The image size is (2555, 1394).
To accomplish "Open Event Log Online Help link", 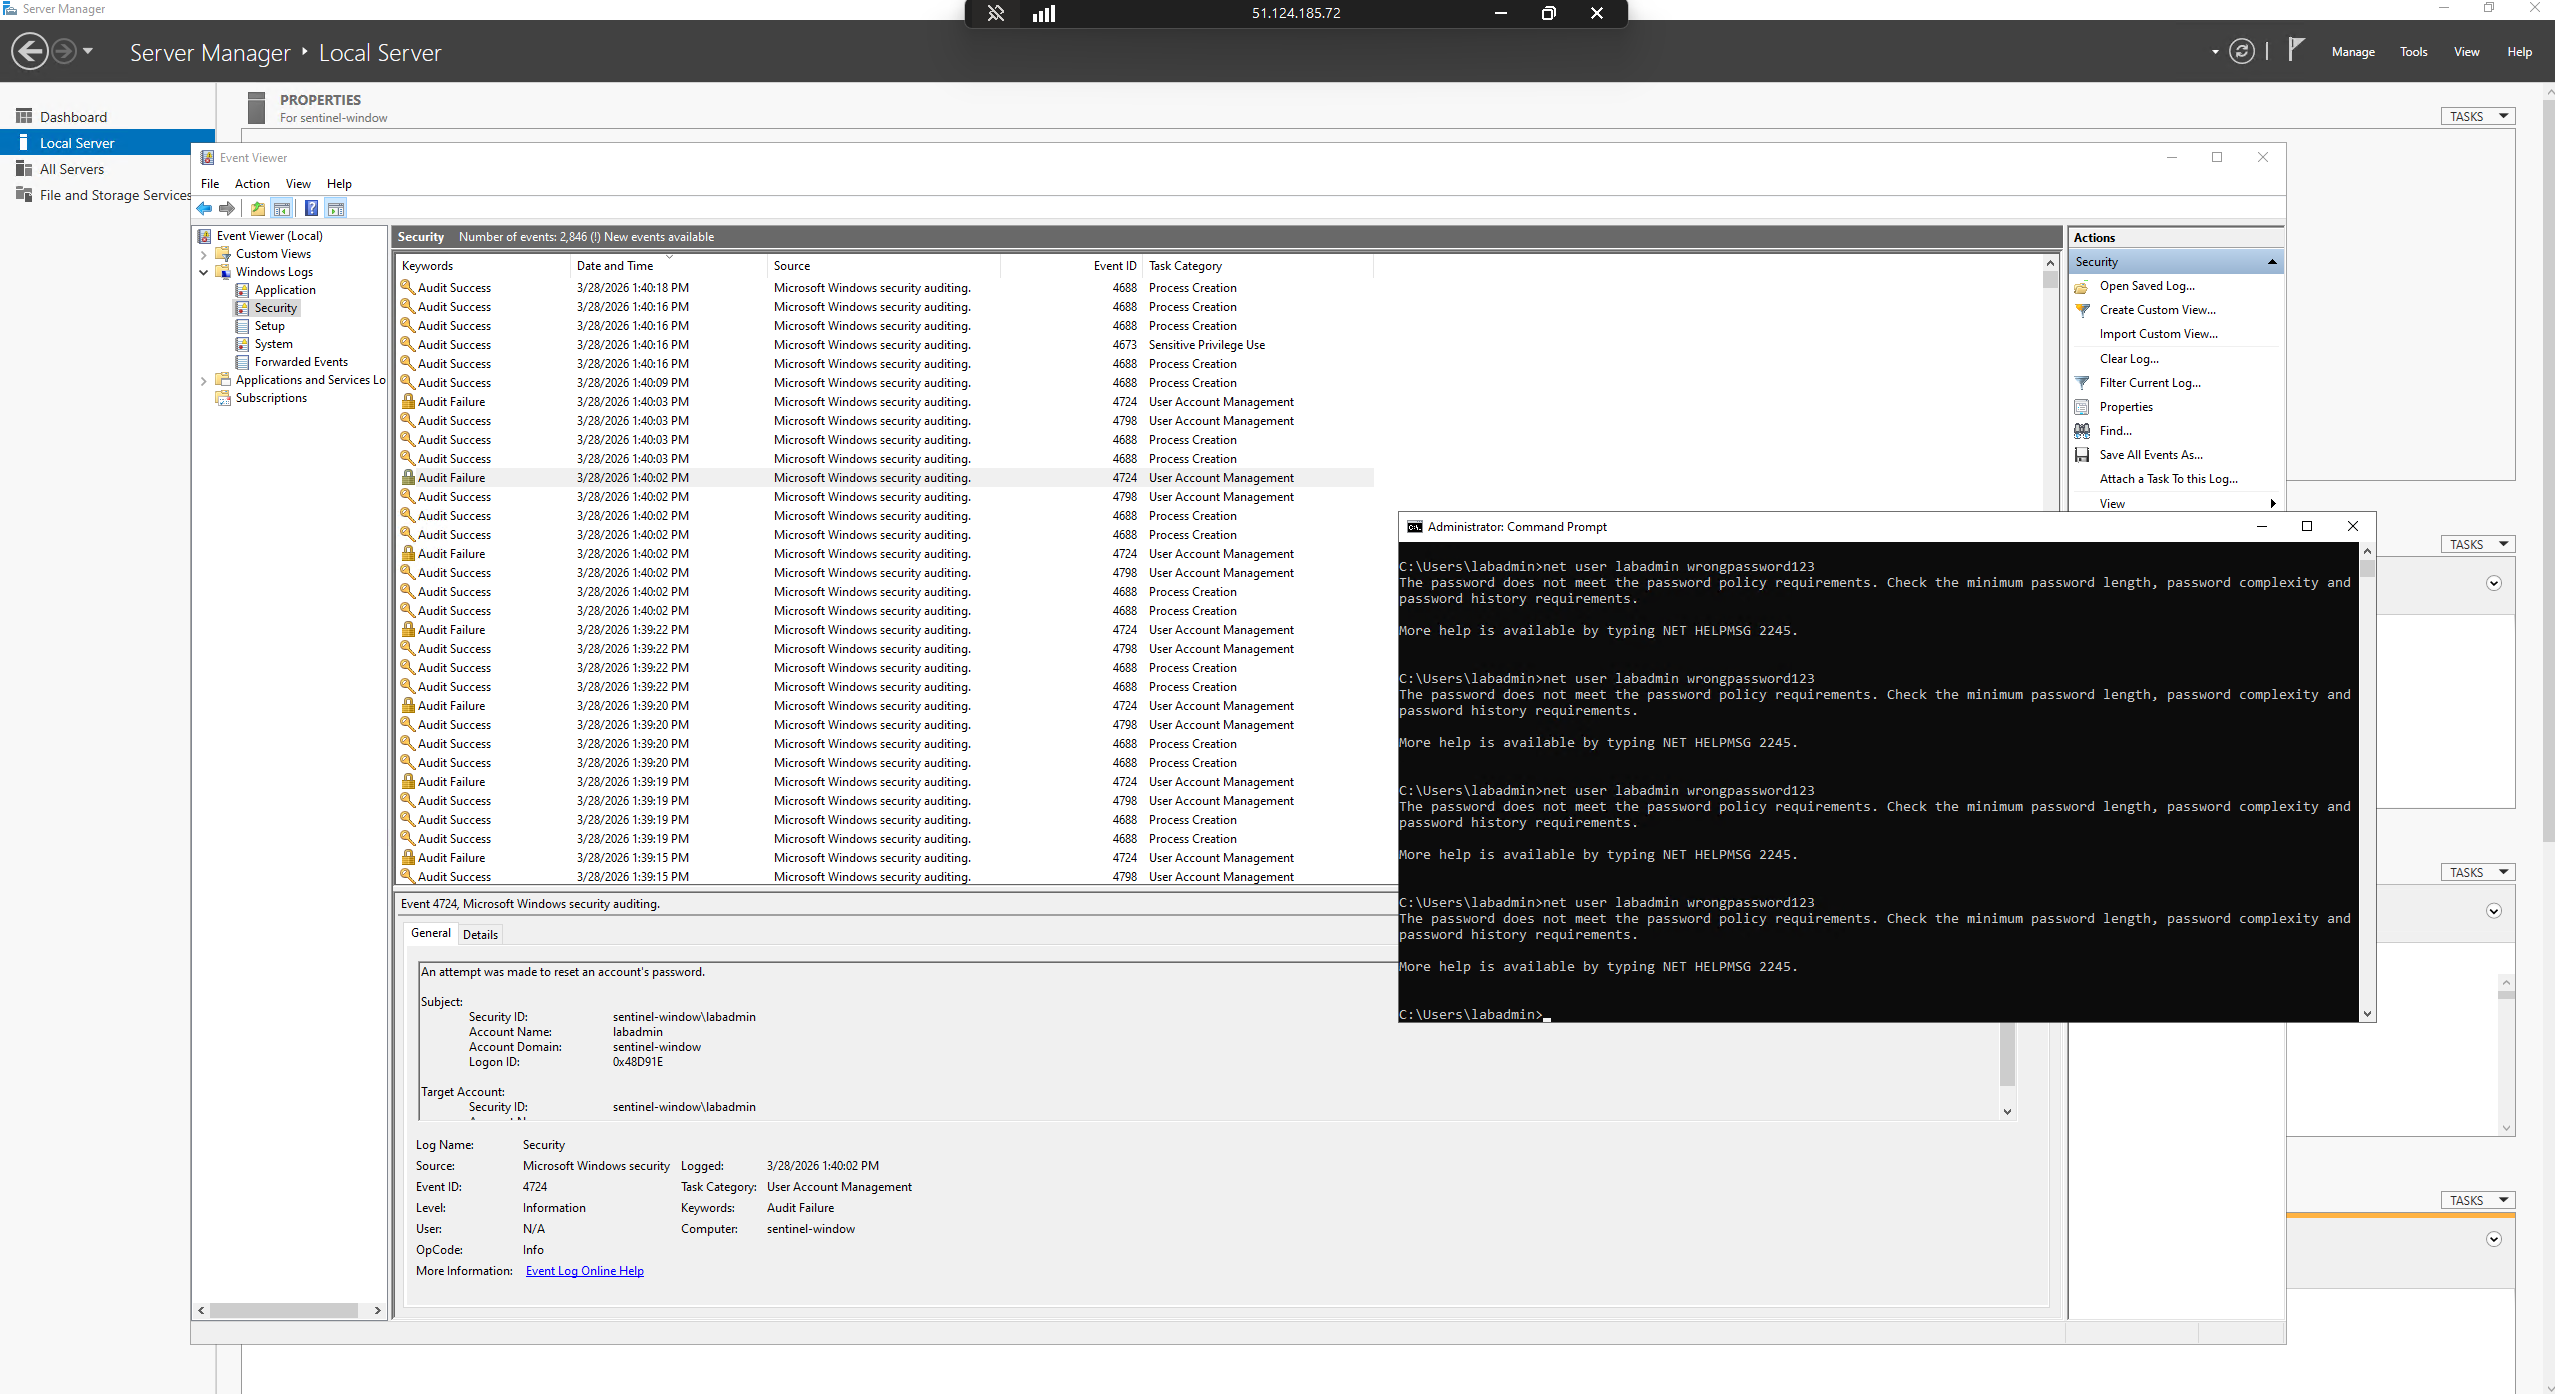I will tap(584, 1271).
